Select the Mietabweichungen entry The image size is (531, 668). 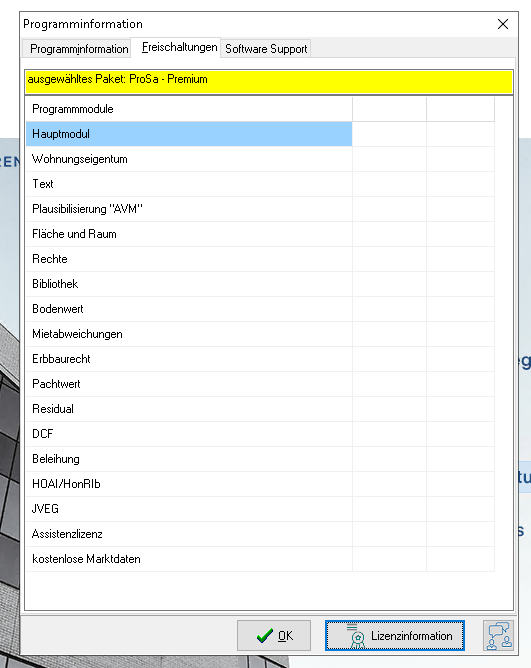click(189, 334)
